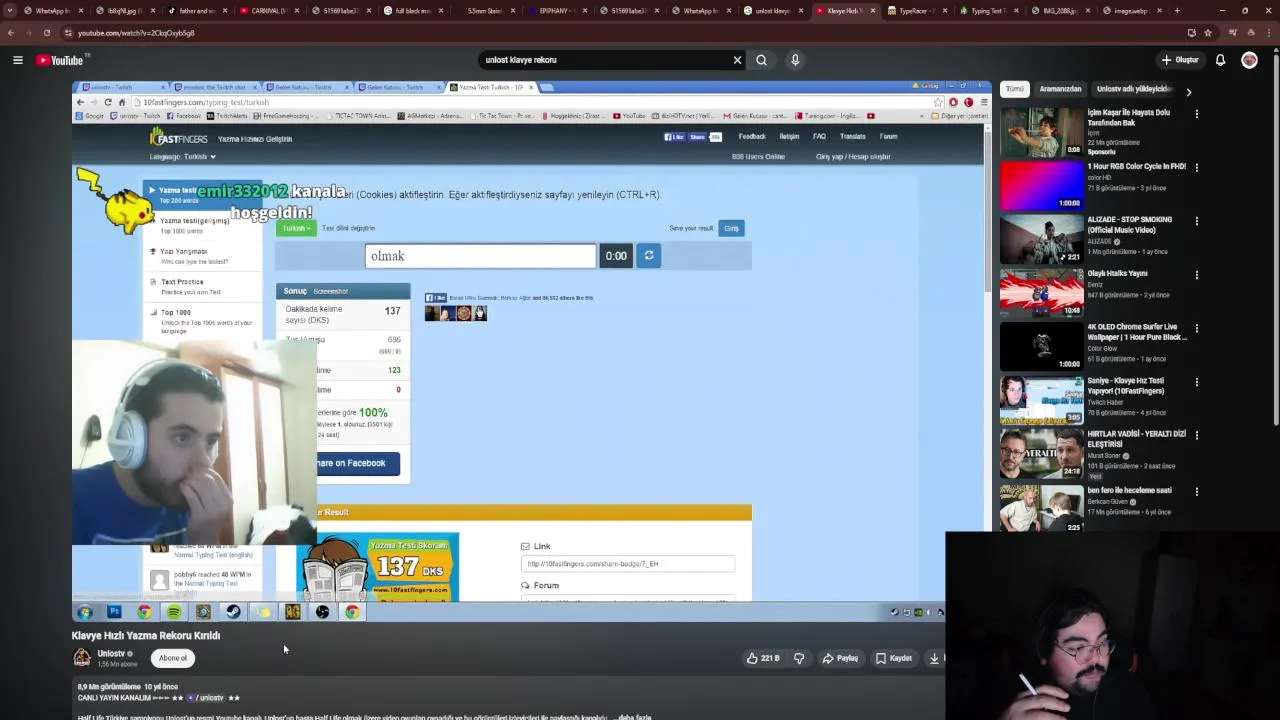Subscribe with the 'Abone ol' button
Screen dimensions: 1280x720
click(173, 658)
